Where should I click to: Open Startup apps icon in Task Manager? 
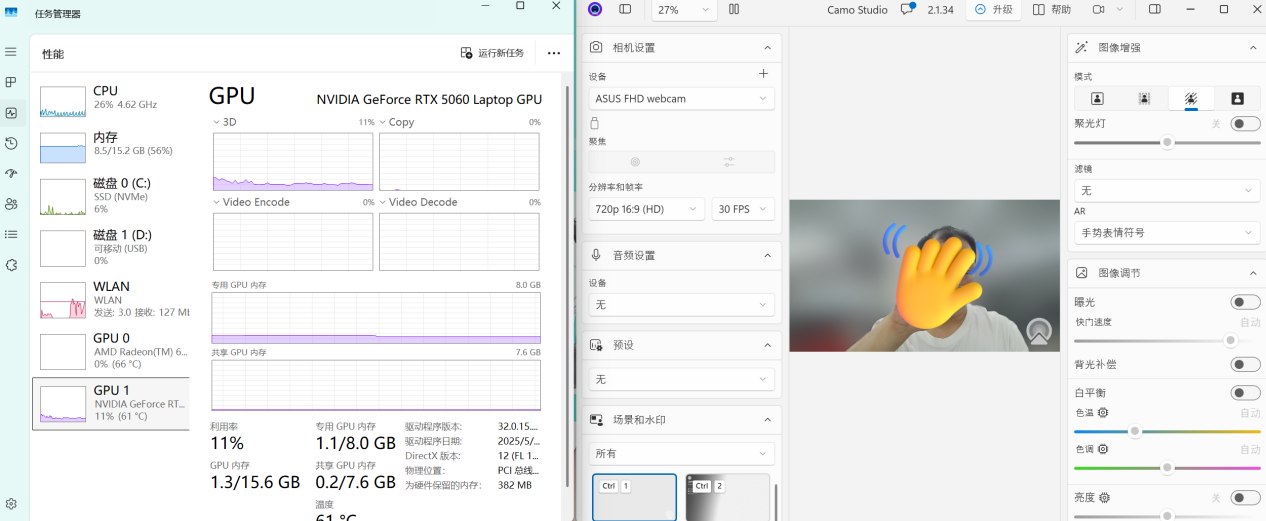[x=11, y=173]
